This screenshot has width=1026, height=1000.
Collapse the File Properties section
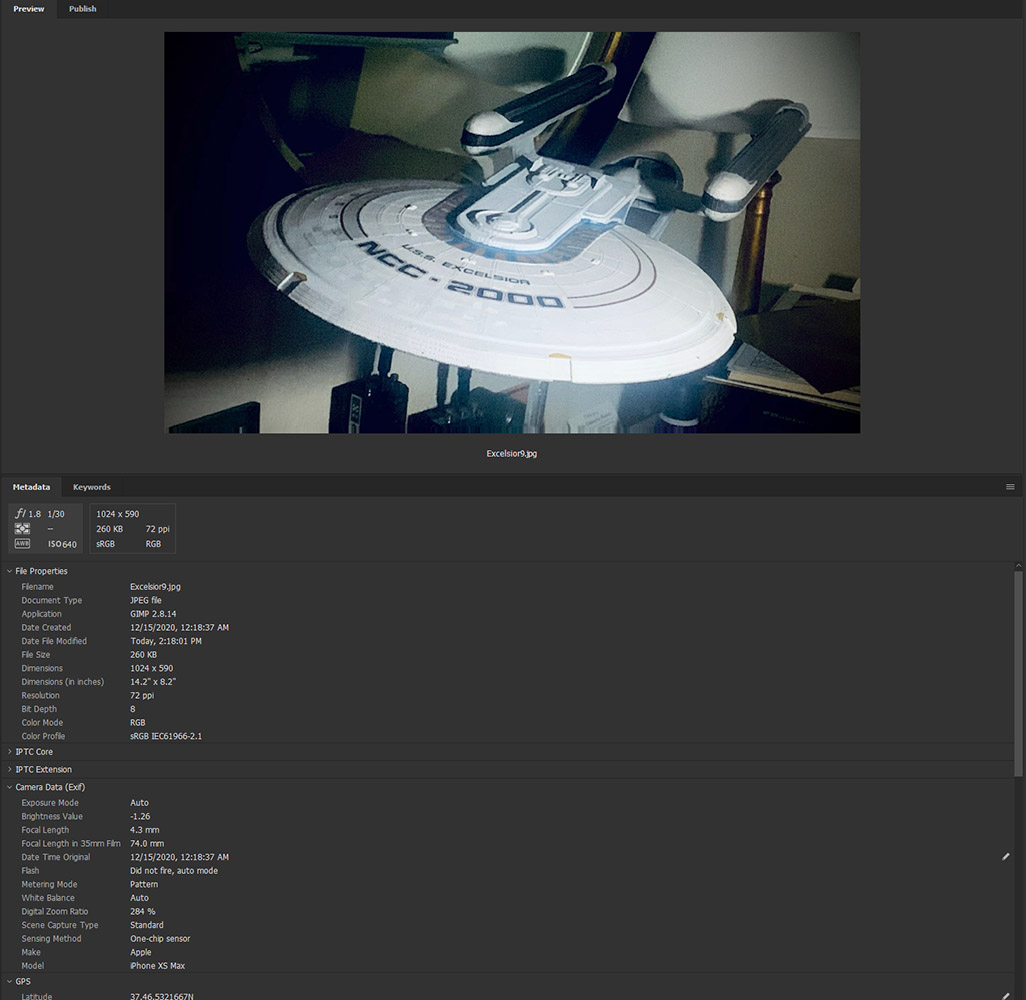[x=10, y=571]
